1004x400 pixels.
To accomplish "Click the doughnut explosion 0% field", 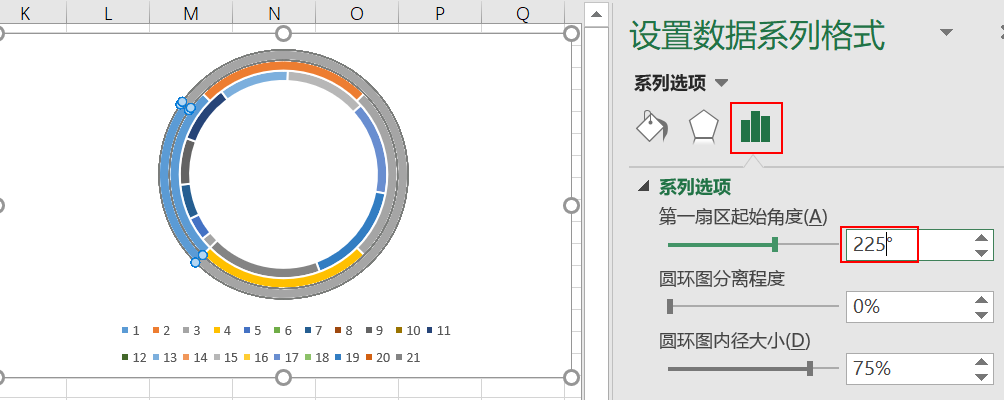I will (907, 307).
